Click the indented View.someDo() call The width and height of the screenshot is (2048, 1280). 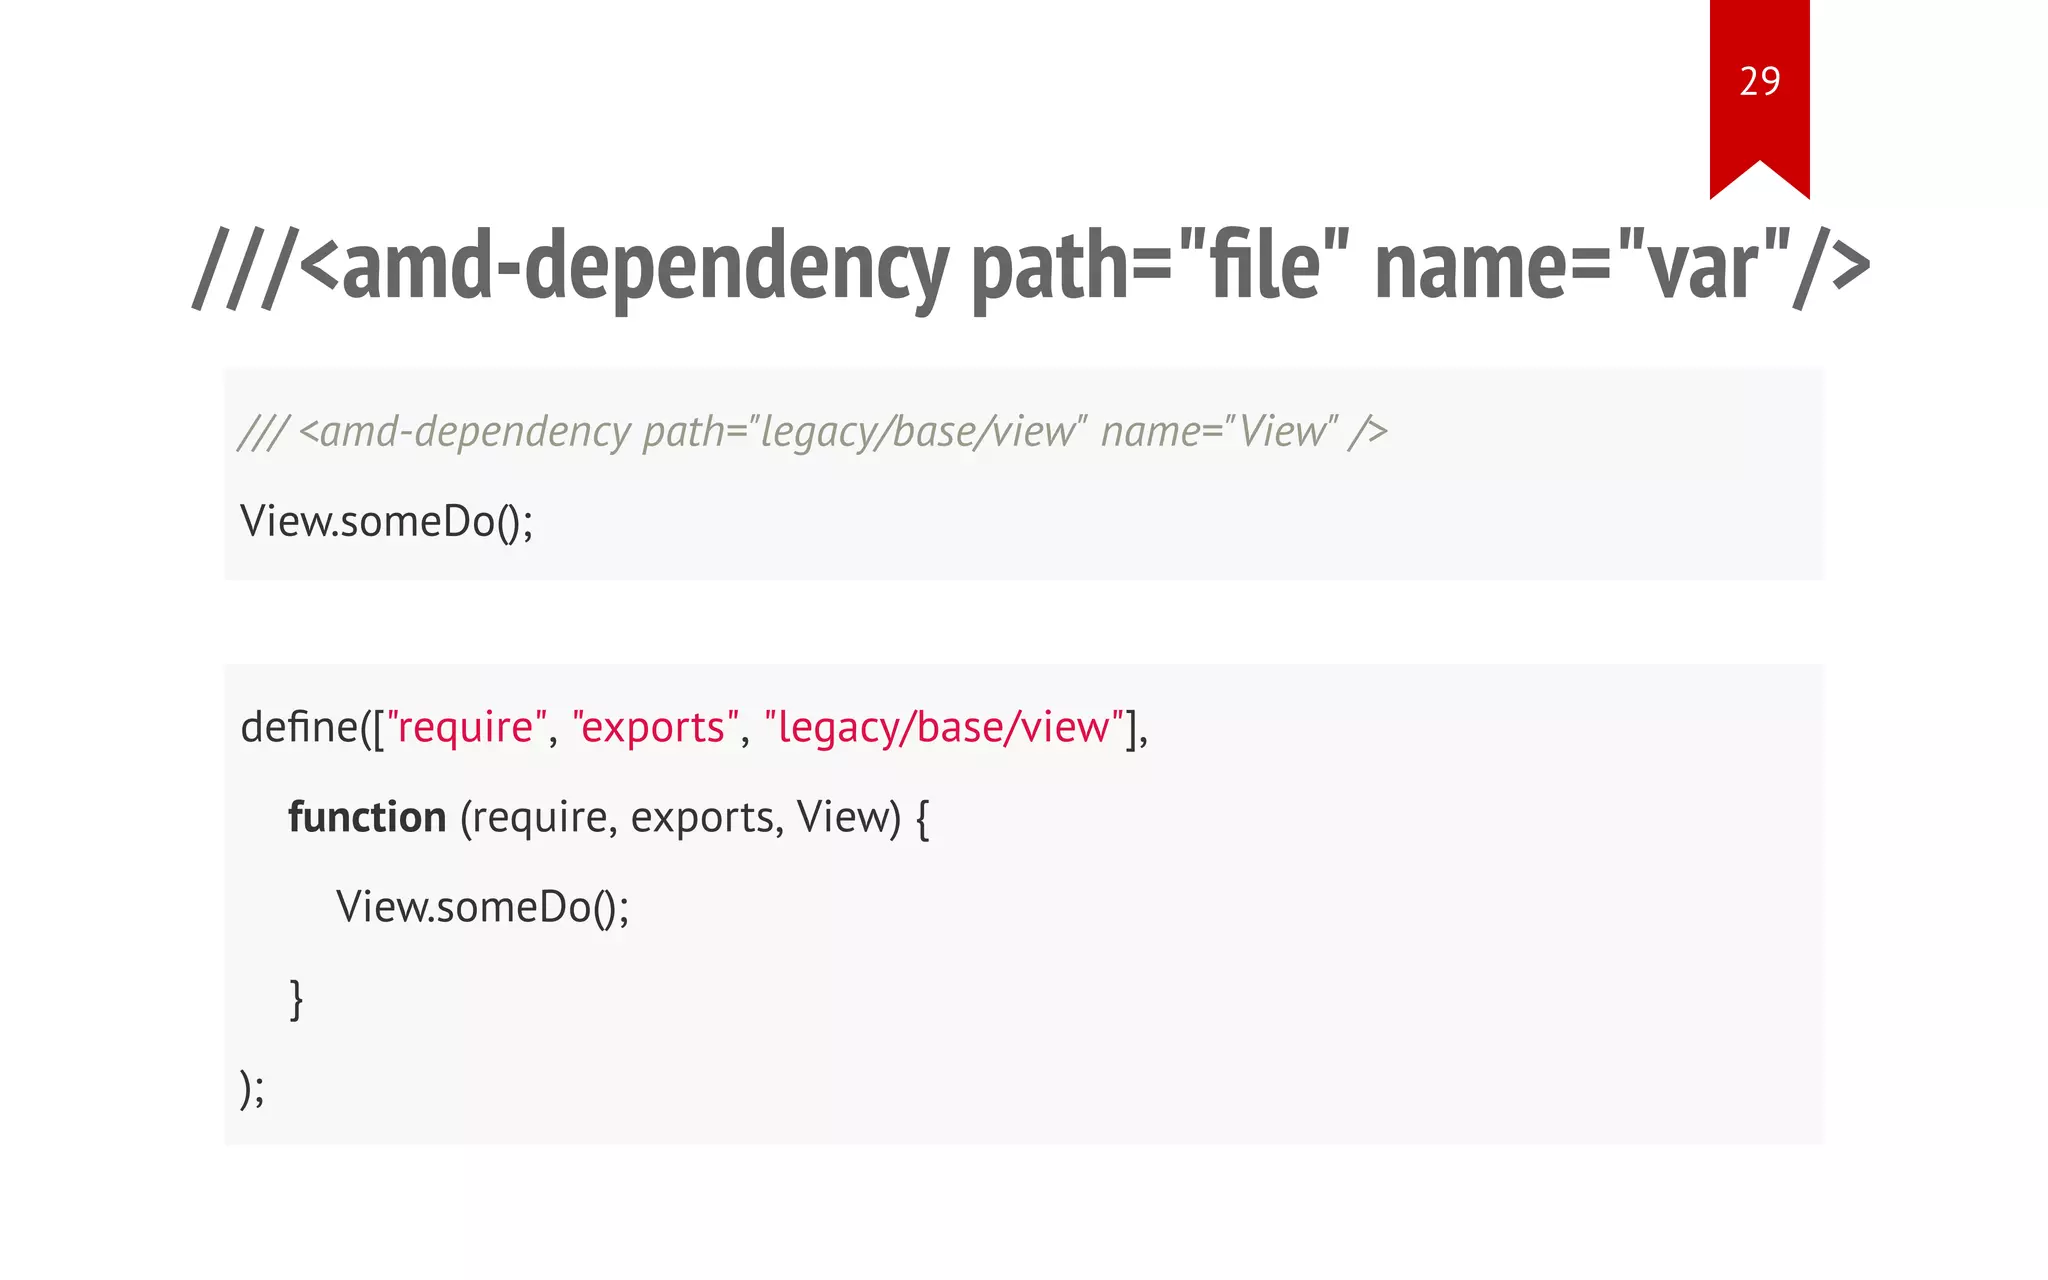482,907
